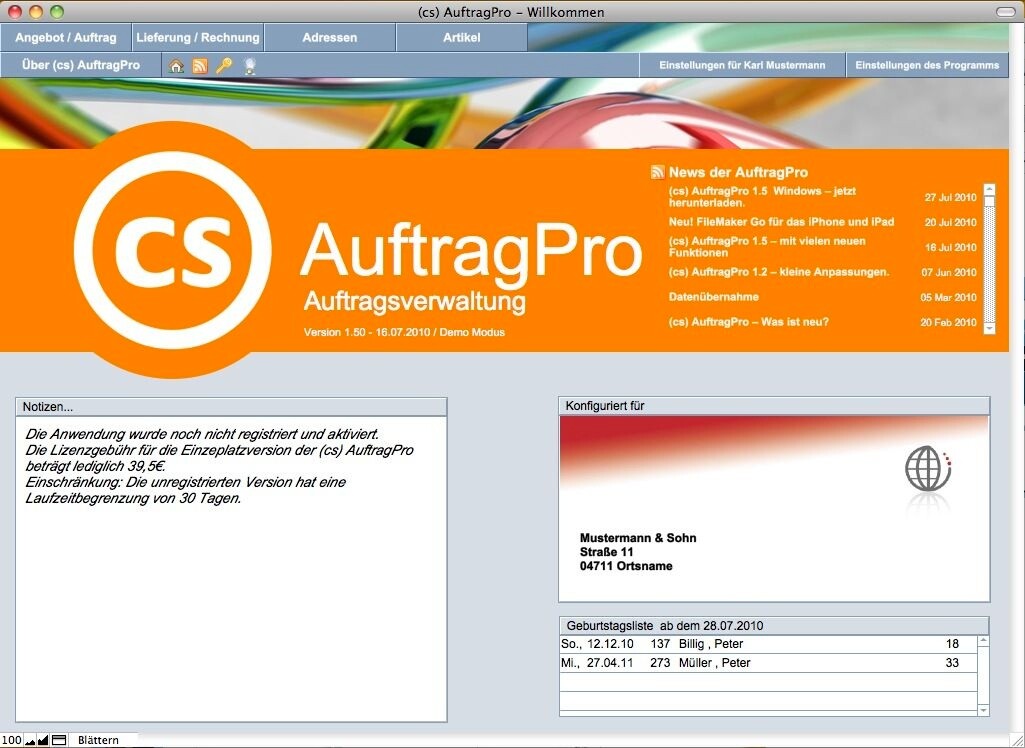The width and height of the screenshot is (1025, 748).
Task: Click the news list scroll up arrow
Action: (x=989, y=190)
